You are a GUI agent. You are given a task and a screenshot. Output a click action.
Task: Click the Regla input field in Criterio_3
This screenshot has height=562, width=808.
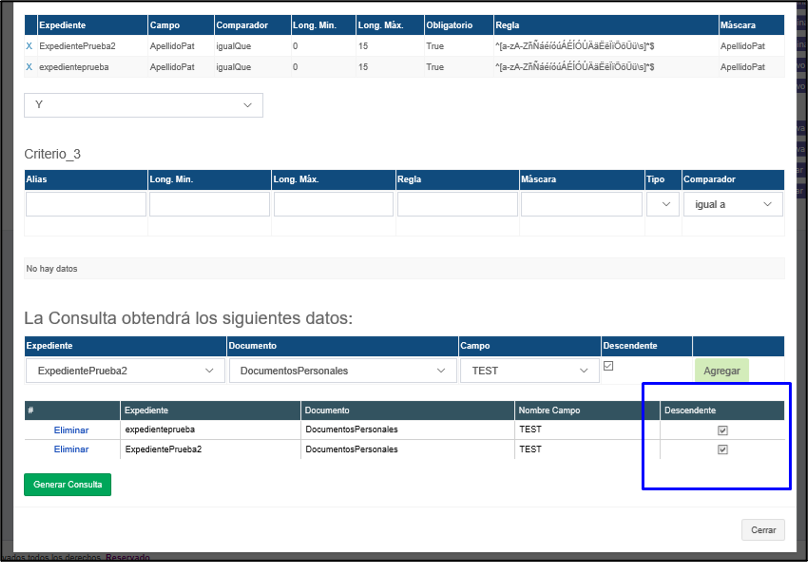click(x=457, y=204)
